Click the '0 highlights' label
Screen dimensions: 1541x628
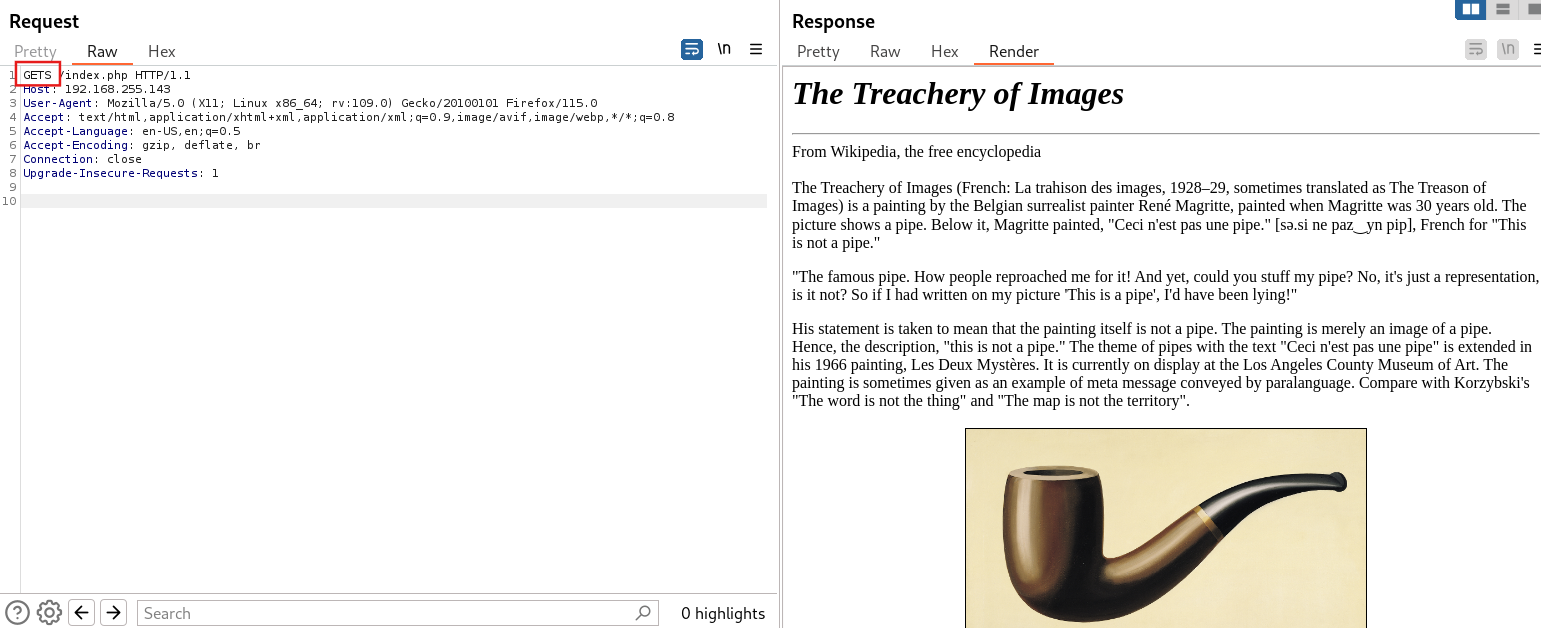(x=723, y=613)
